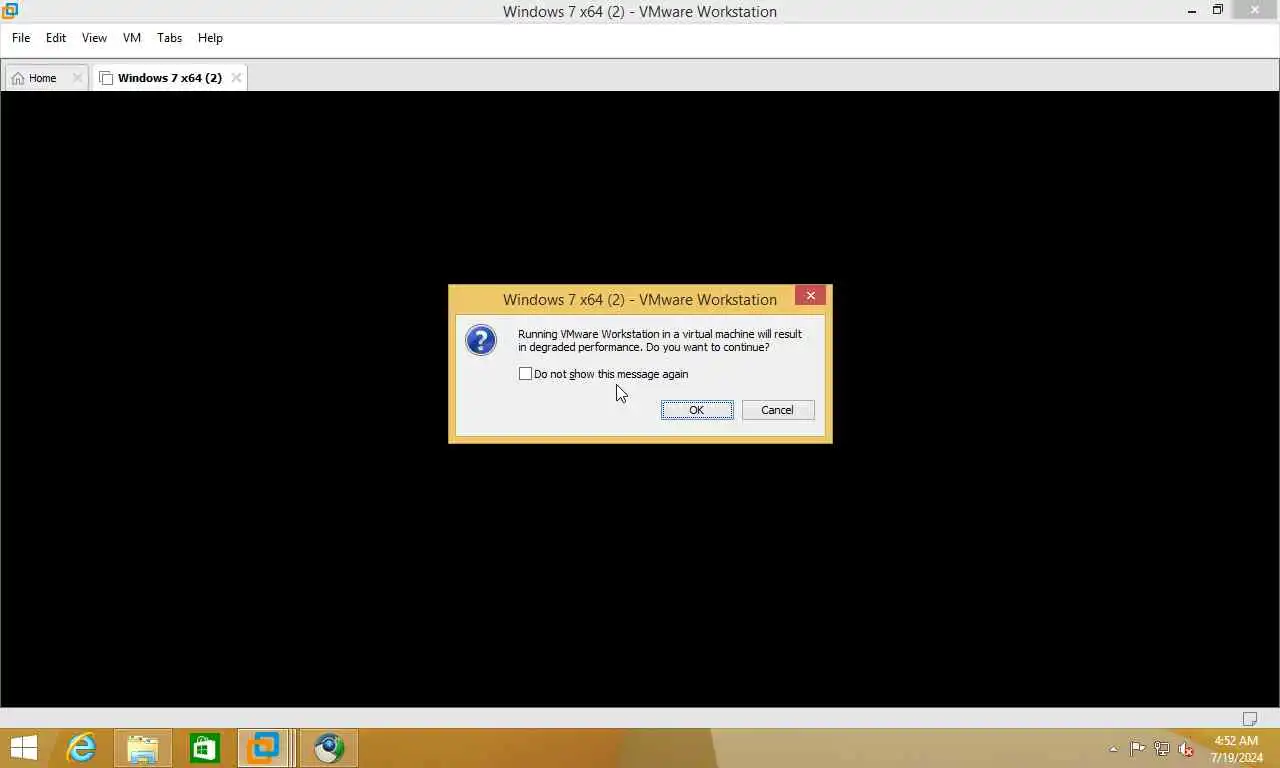Click the VM tab page icon
Screen dimensions: 1280x768
[x=106, y=78]
